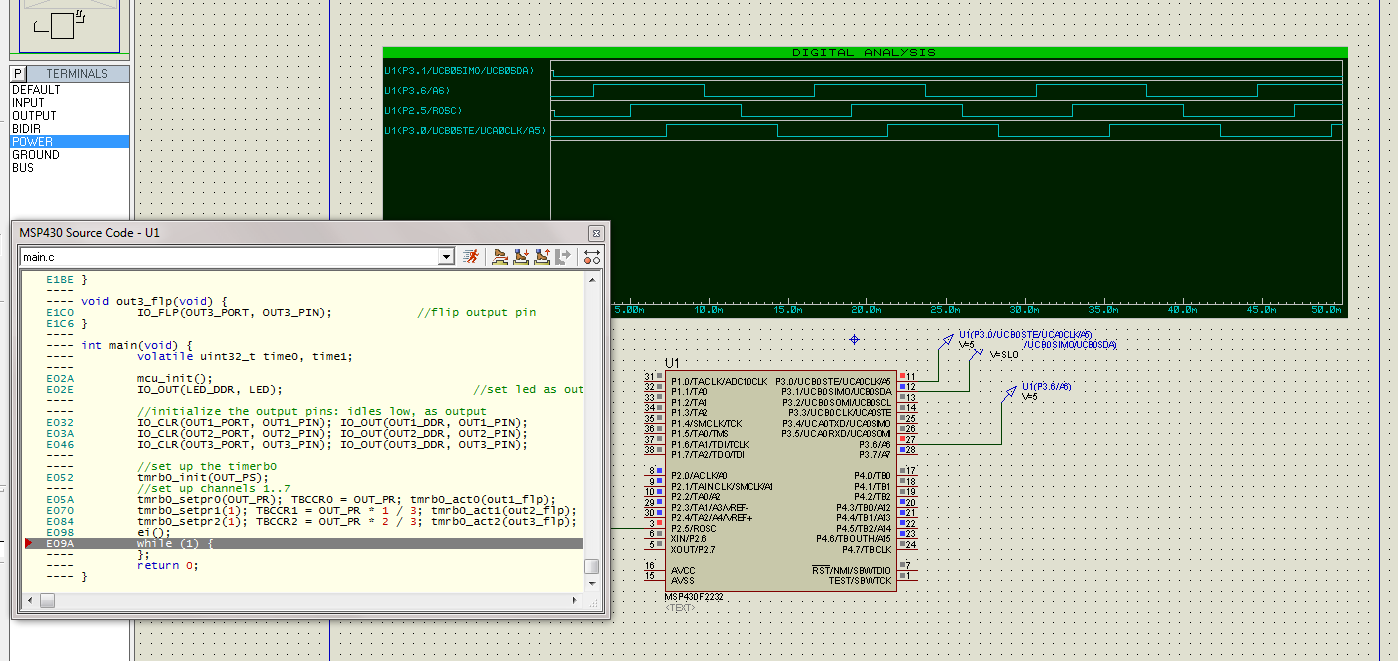This screenshot has width=1398, height=661.
Task: Click the DIGITAL ANALYSIS graph title bar
Action: [x=864, y=52]
